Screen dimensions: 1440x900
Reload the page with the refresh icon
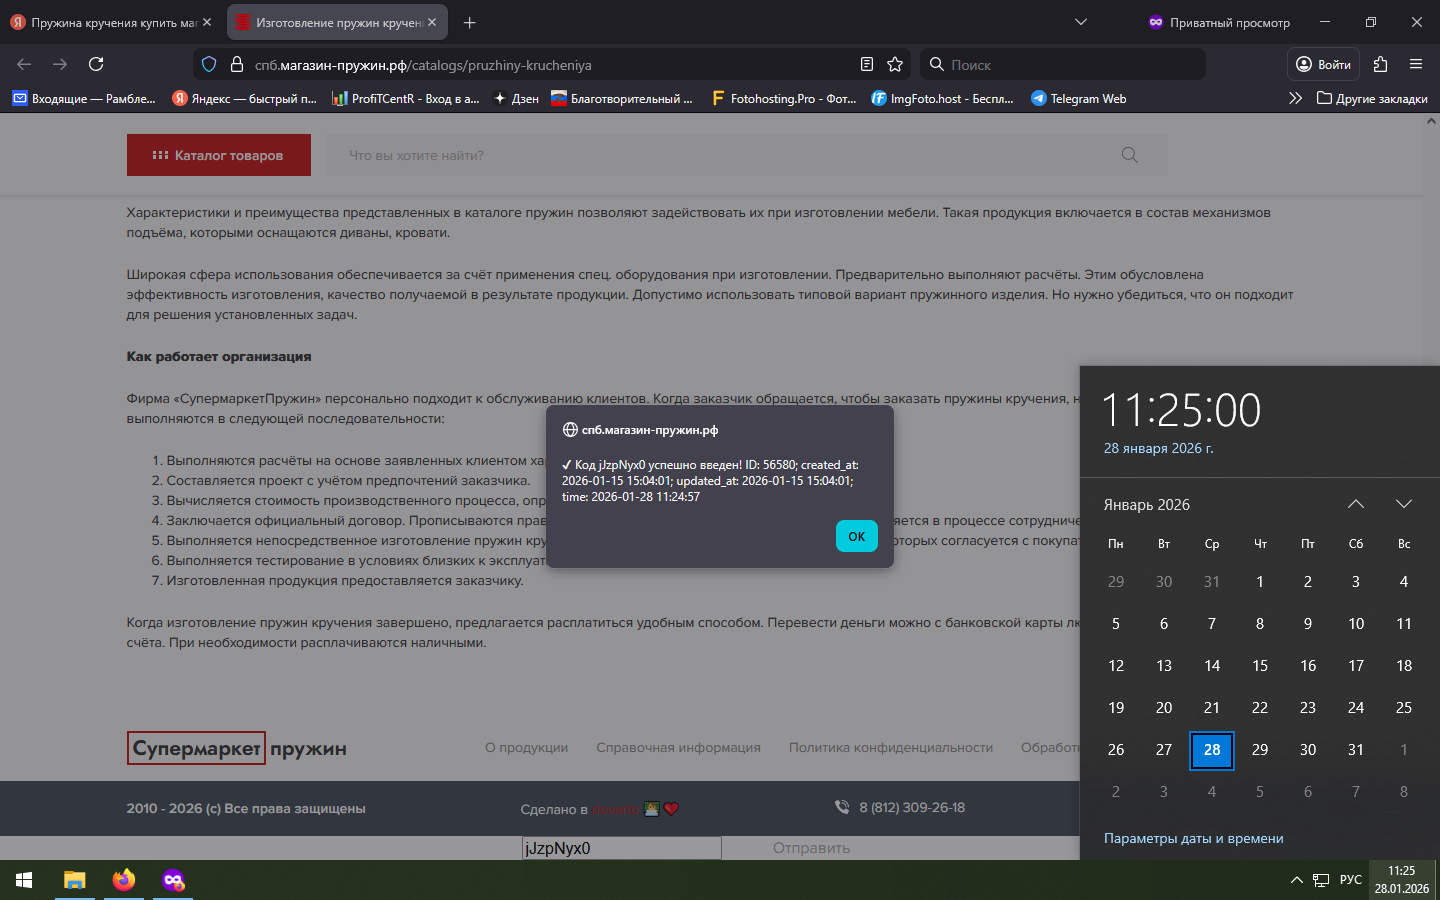pyautogui.click(x=96, y=64)
